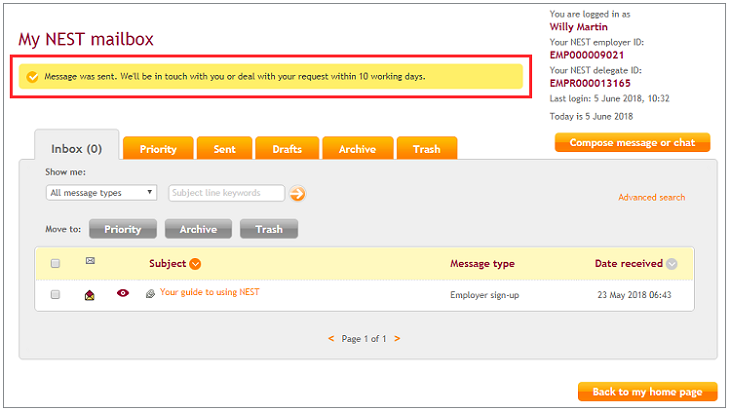
Task: Click the Date received column header
Action: coord(629,263)
